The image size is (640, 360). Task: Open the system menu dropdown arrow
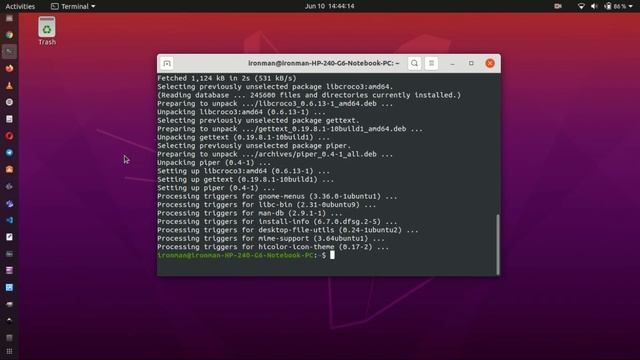[x=631, y=6]
